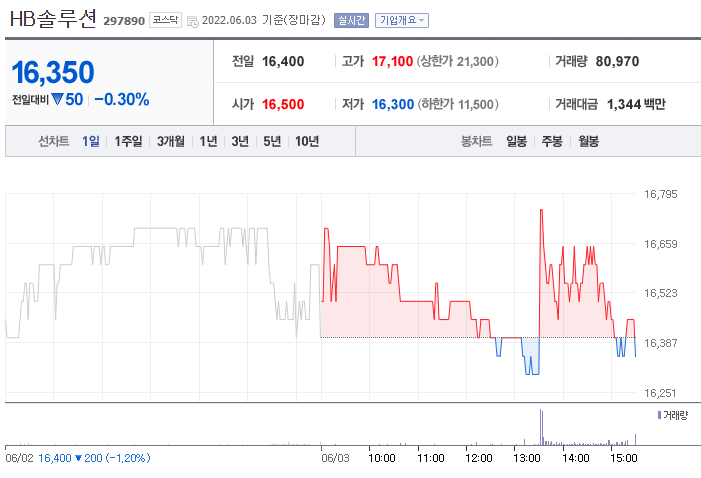Click the 거래대금 value 1,344 백만
This screenshot has height=478, width=701.
tap(636, 104)
